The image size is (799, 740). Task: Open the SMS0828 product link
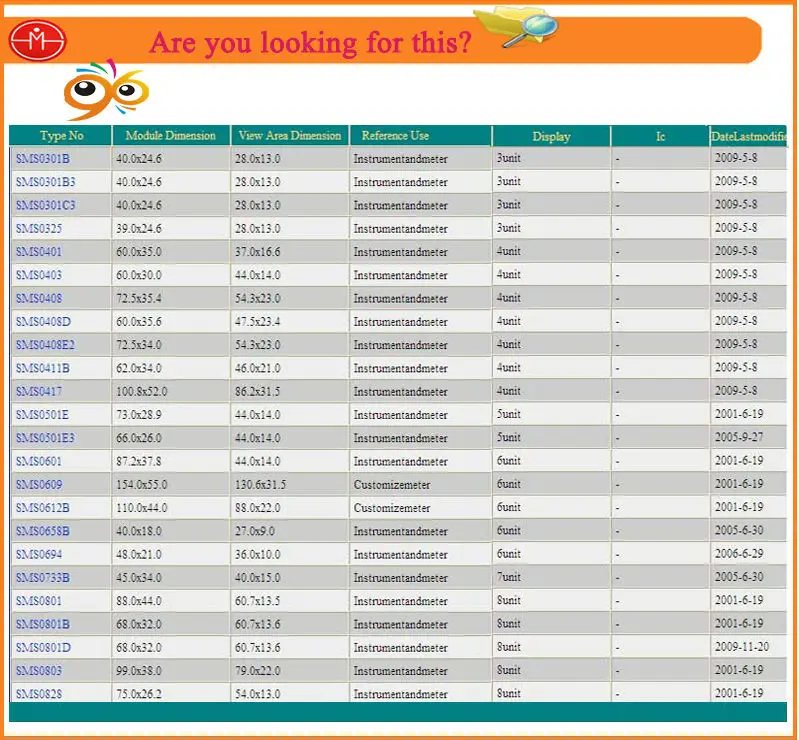tap(38, 694)
